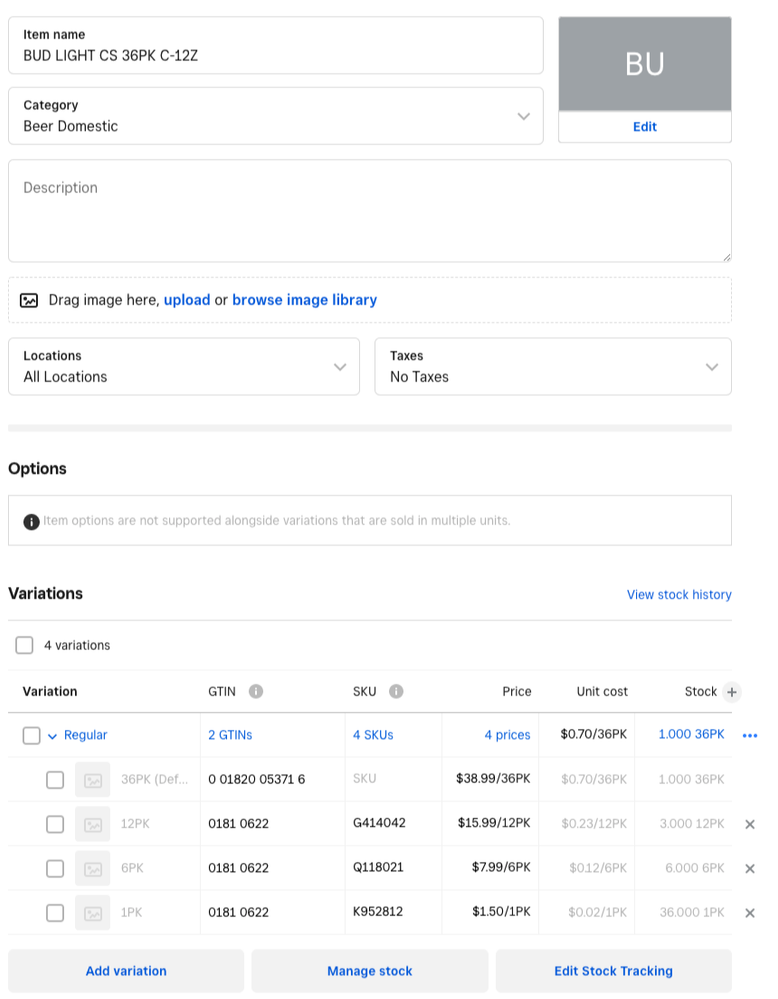Check the 1PK variation checkbox

click(55, 913)
